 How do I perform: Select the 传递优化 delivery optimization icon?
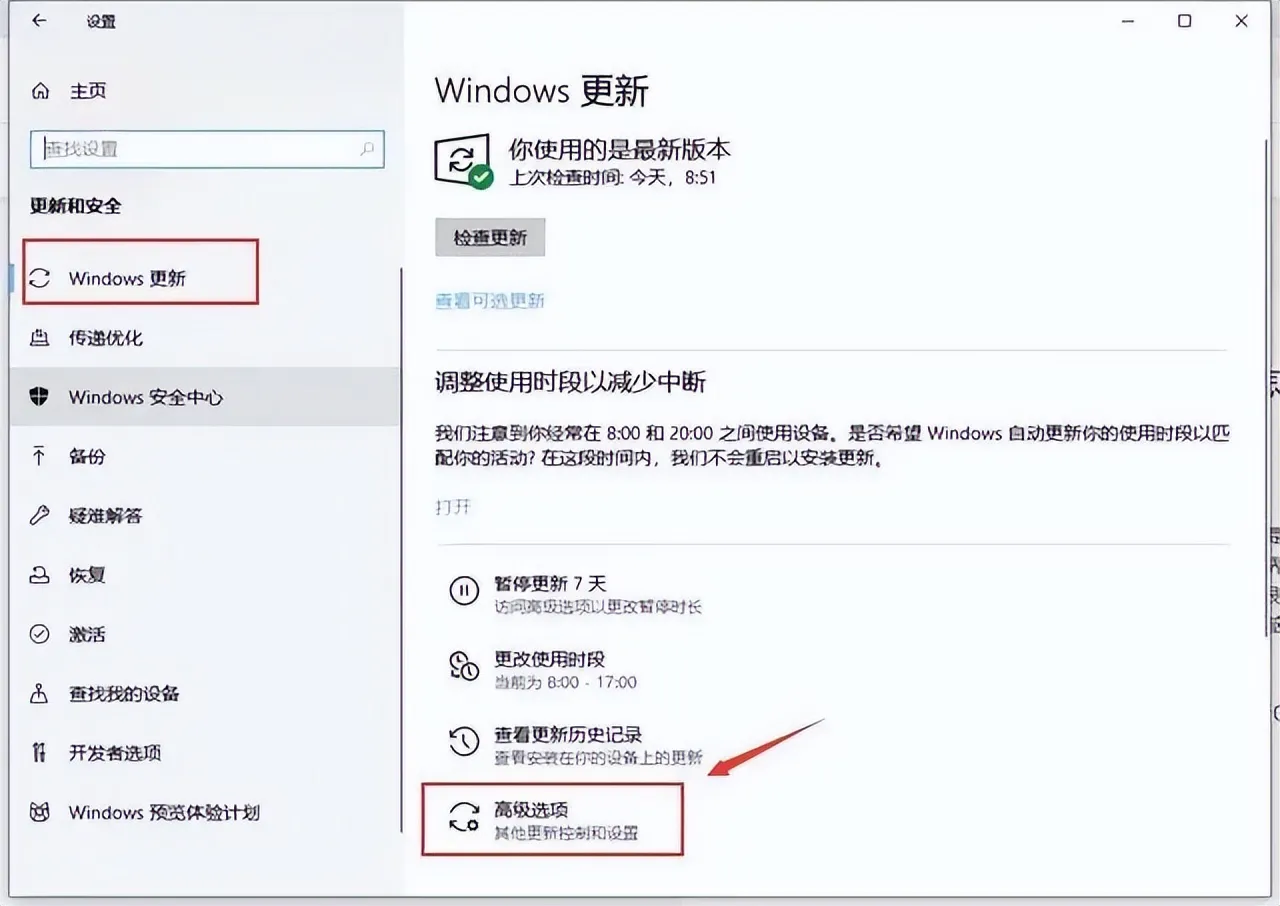(40, 338)
